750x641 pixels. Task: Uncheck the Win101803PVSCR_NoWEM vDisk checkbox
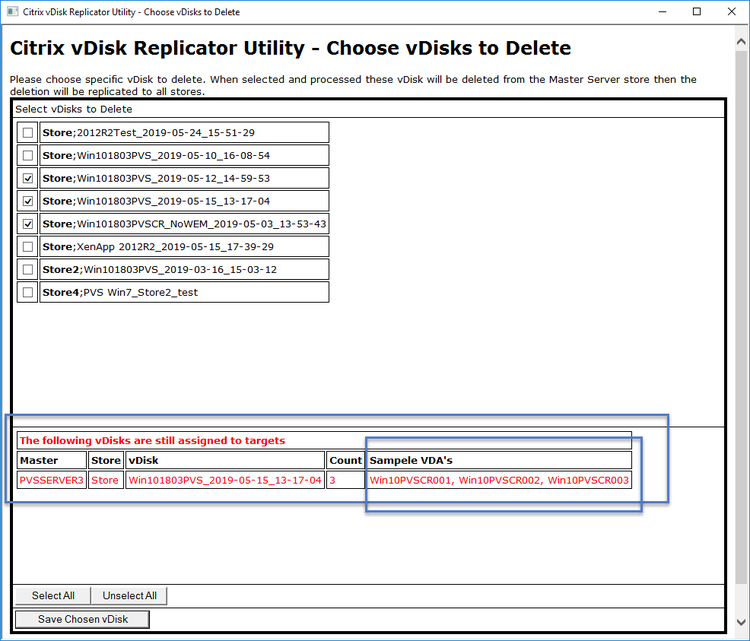(x=28, y=224)
